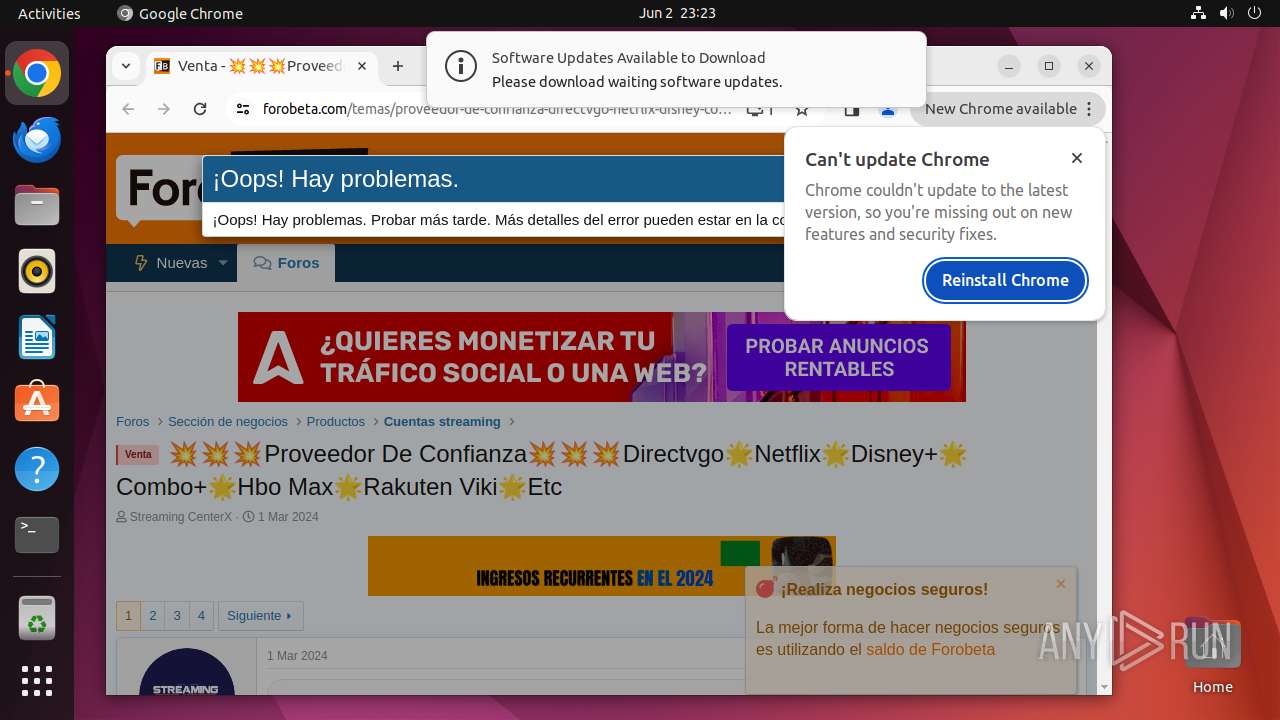Go to page 4 of thread
Viewport: 1280px width, 720px height.
click(x=201, y=616)
